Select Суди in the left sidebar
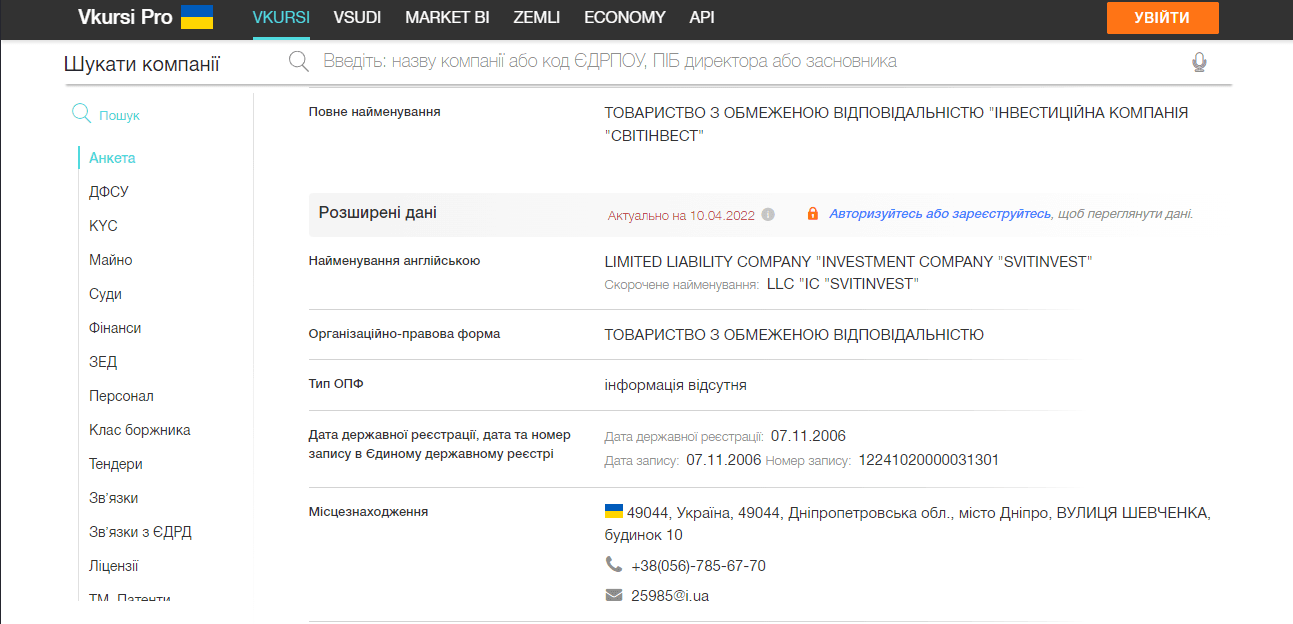Image resolution: width=1293 pixels, height=624 pixels. click(x=105, y=294)
